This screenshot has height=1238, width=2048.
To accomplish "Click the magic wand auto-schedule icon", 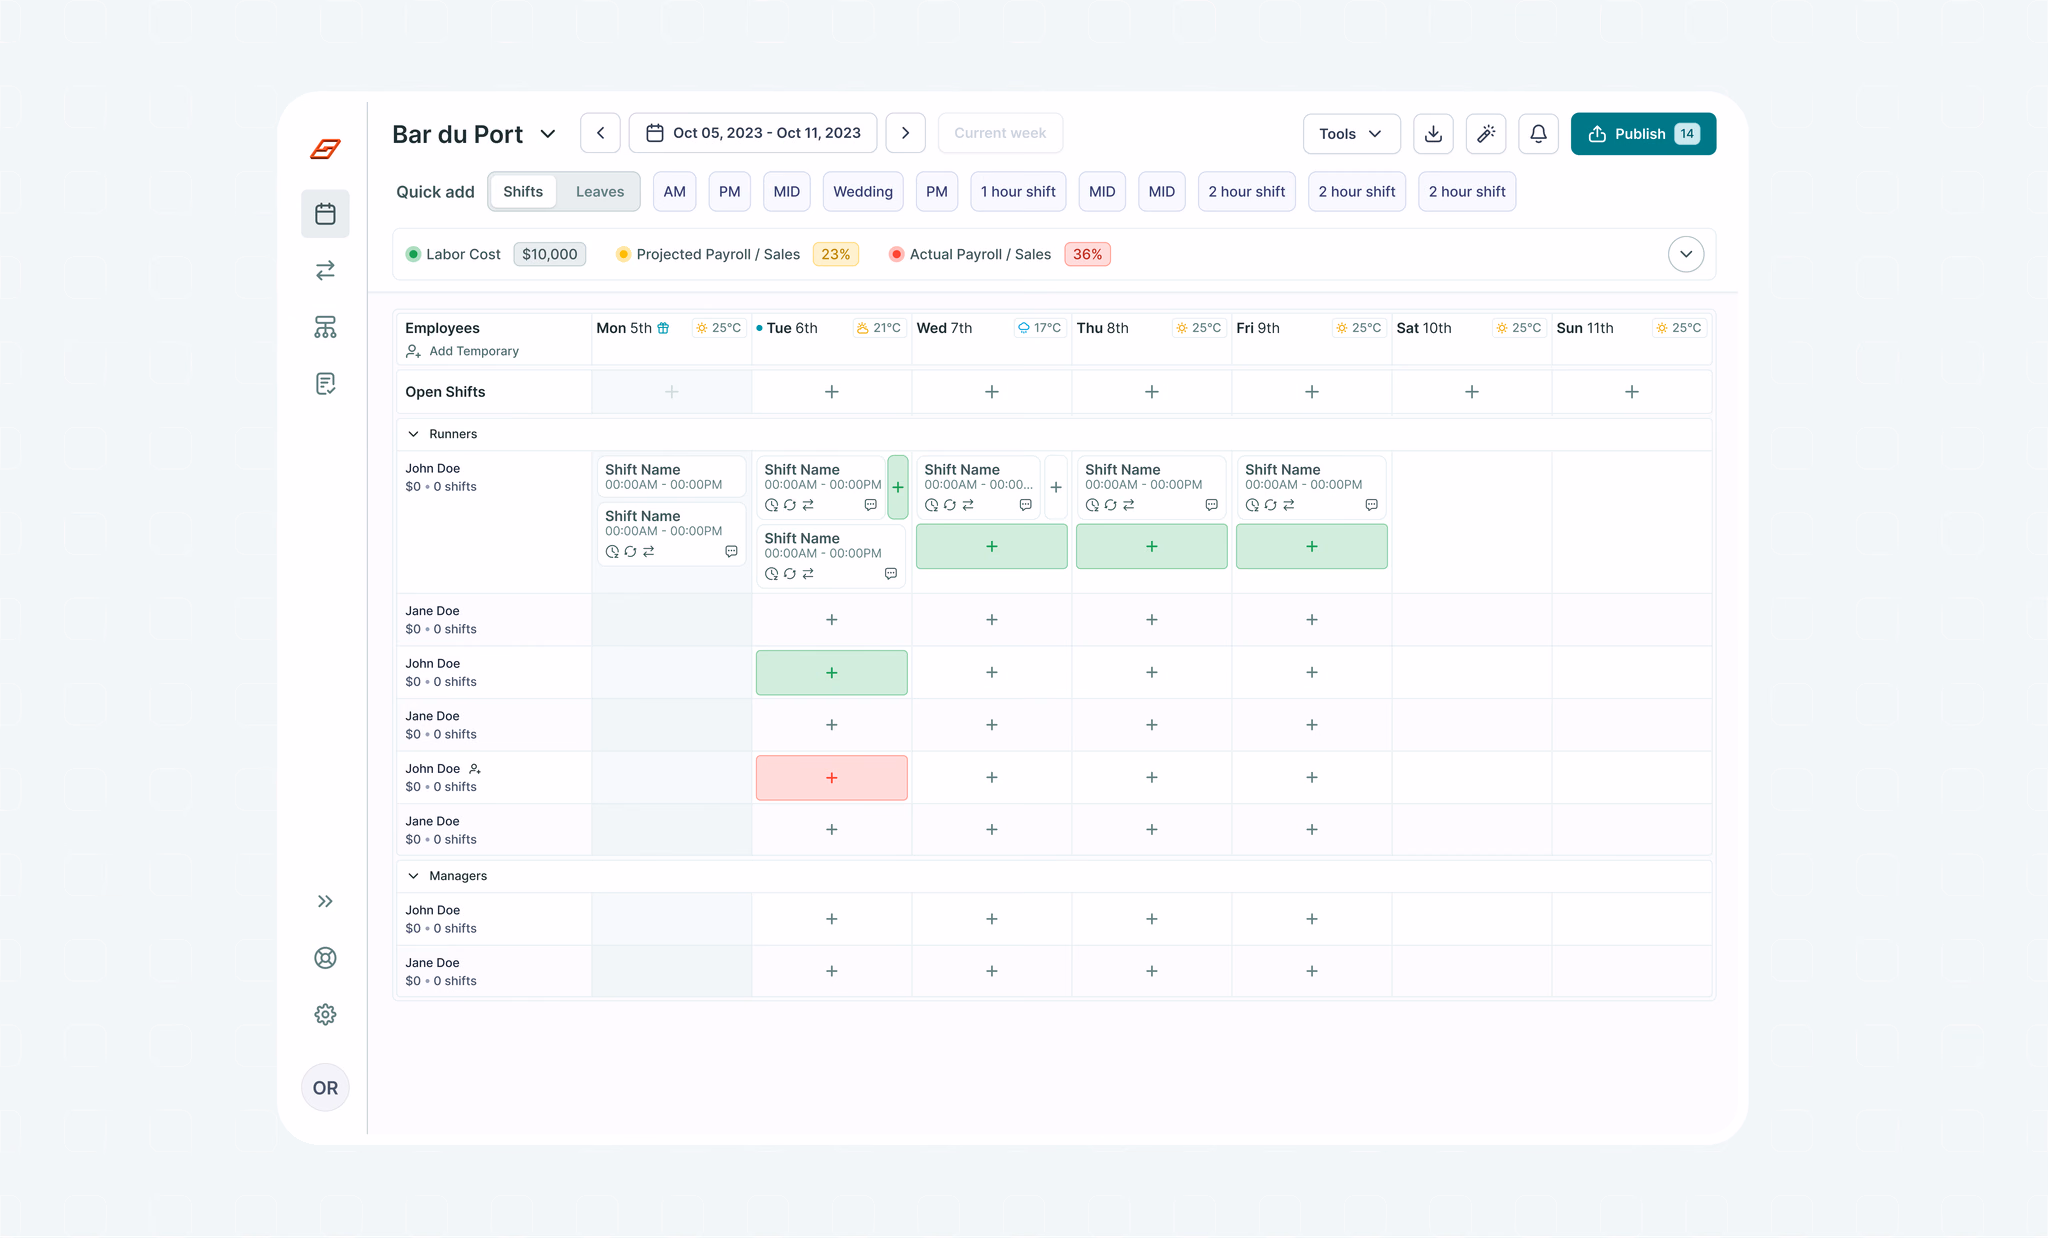I will pos(1486,134).
